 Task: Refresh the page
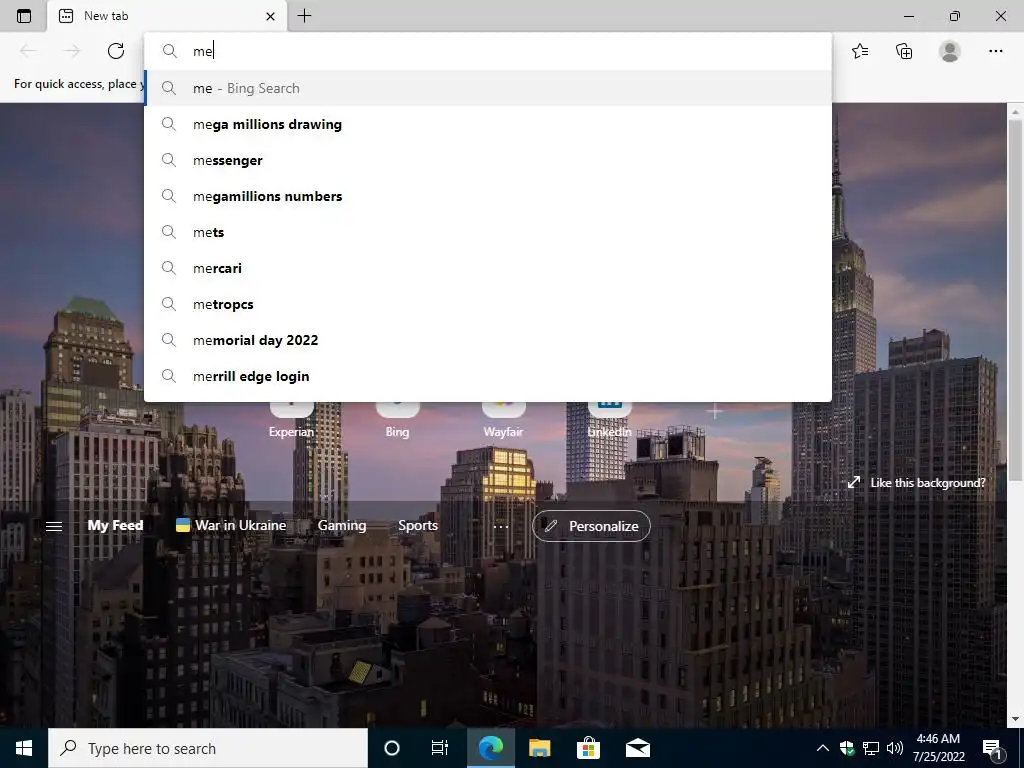tap(116, 51)
